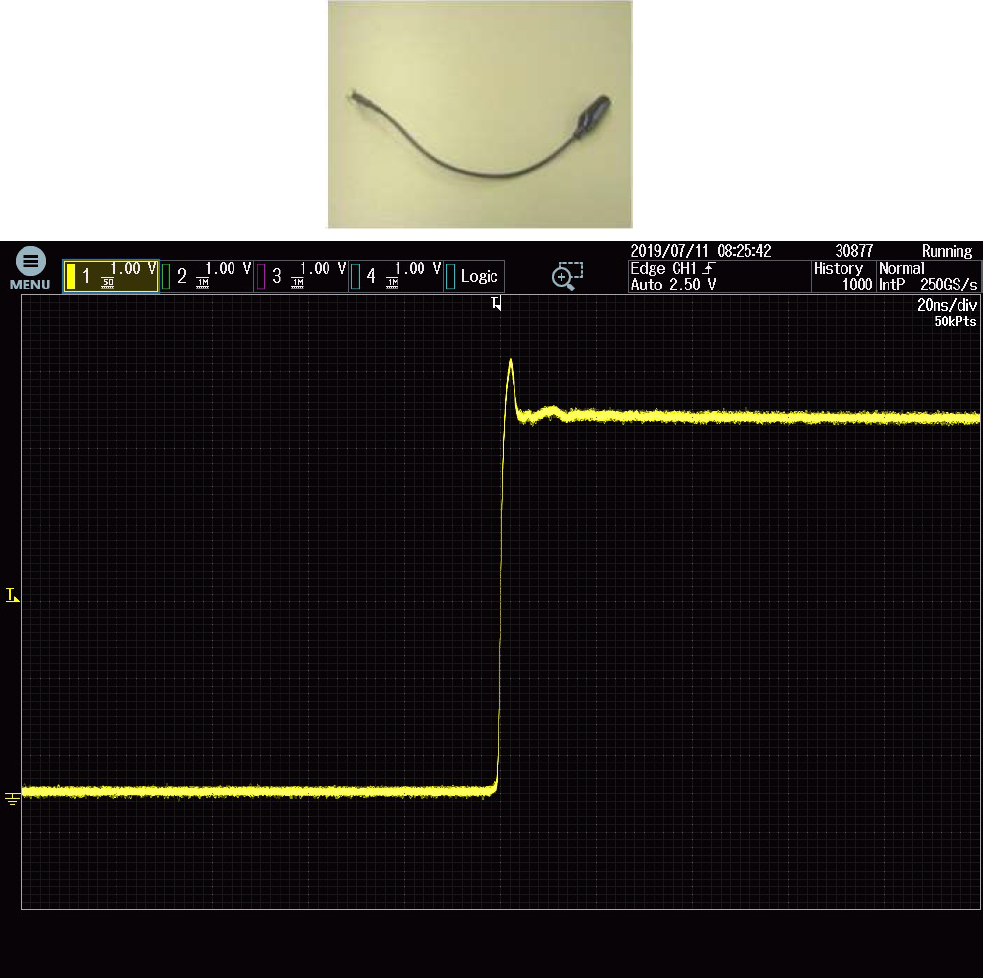Click the 30877 acquisition counter
983x978 pixels.
pos(855,251)
